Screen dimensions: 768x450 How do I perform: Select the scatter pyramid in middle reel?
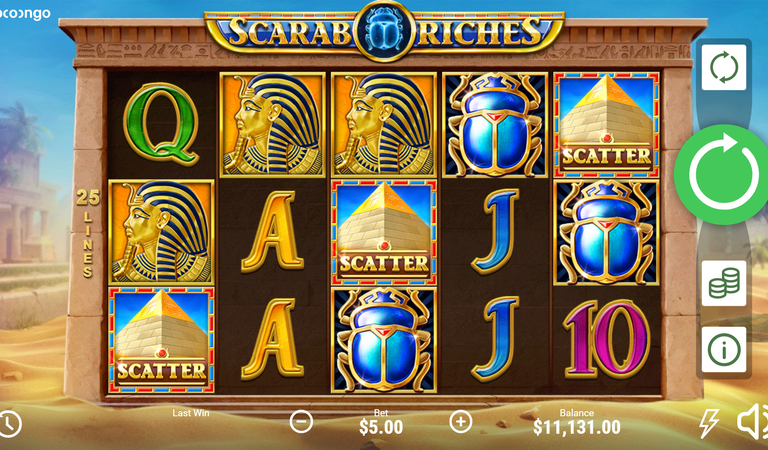click(384, 232)
